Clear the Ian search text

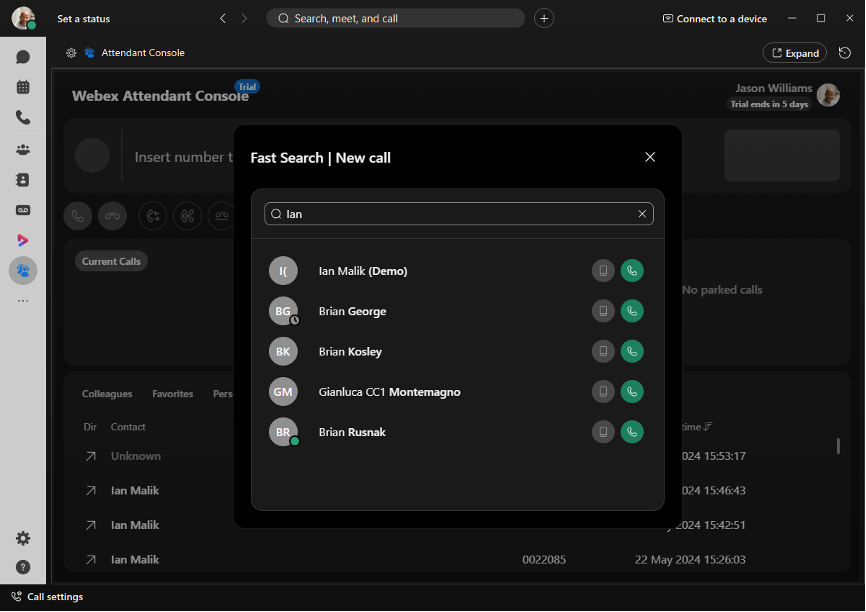(642, 214)
